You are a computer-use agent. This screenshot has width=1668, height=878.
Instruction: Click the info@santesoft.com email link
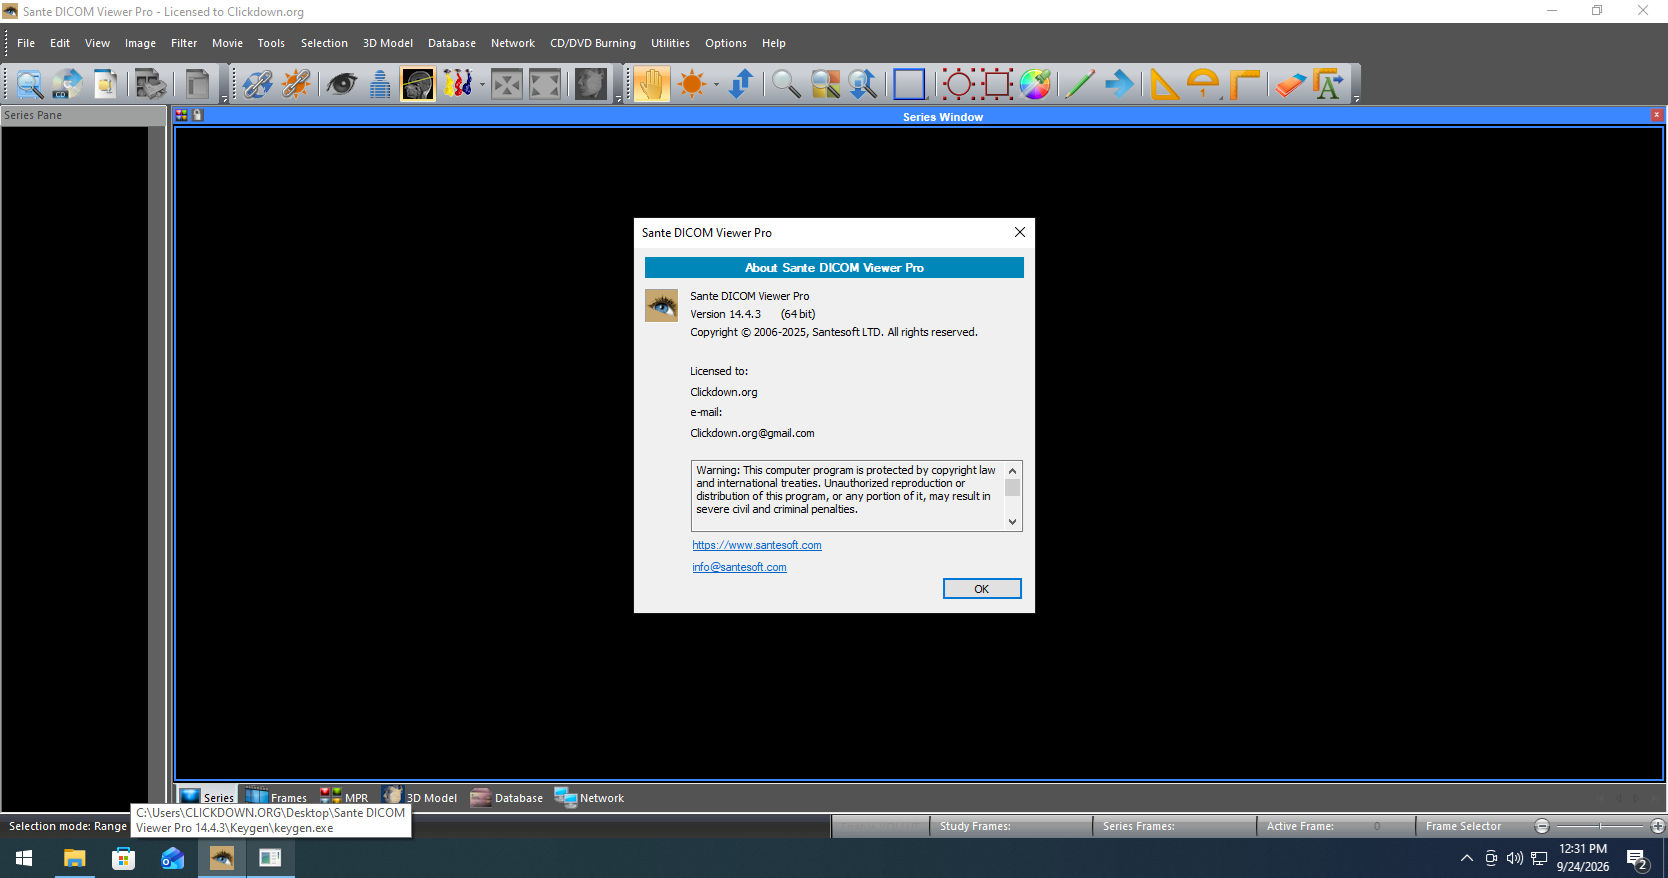pyautogui.click(x=739, y=567)
